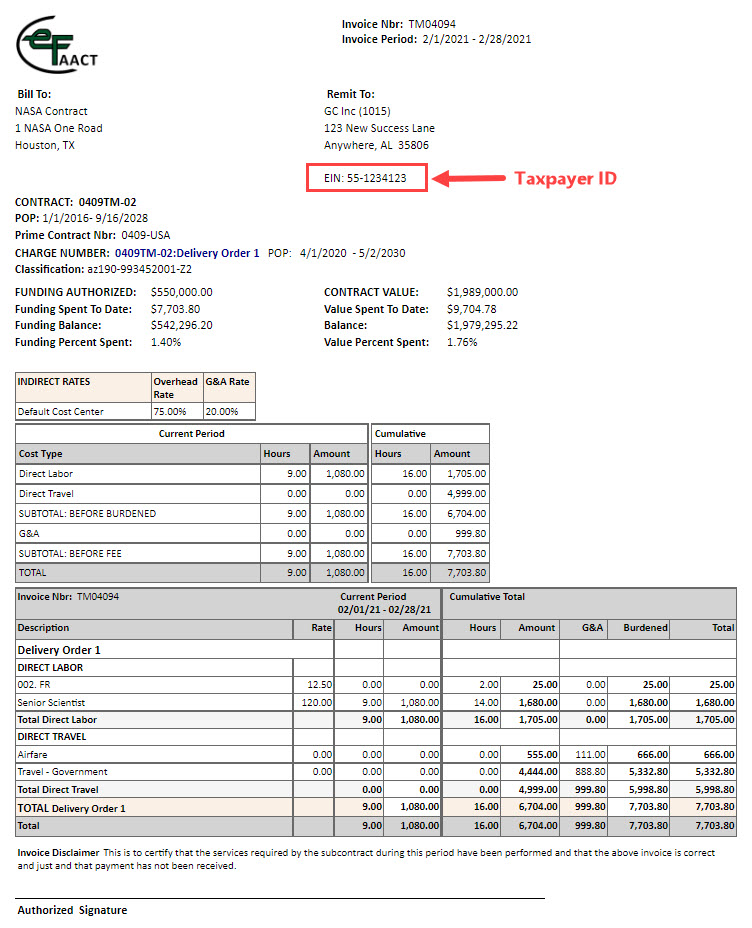Select the Remit To heading
This screenshot has height=928, width=752.
(350, 93)
